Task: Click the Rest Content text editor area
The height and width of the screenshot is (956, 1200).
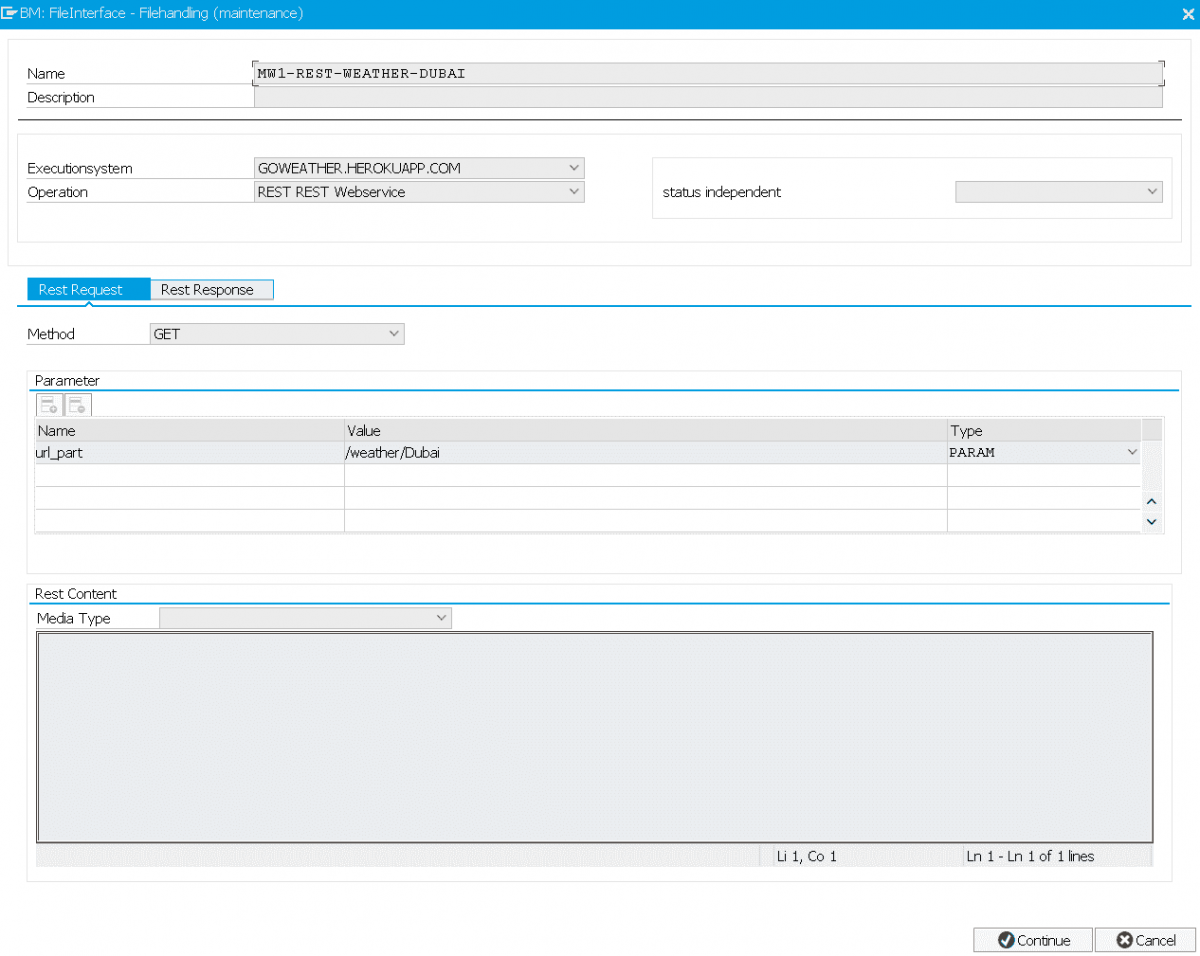Action: [595, 738]
